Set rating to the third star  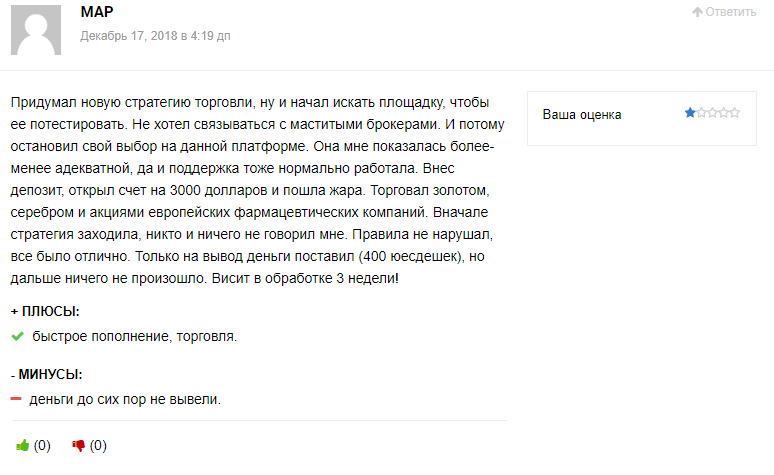pyautogui.click(x=712, y=113)
